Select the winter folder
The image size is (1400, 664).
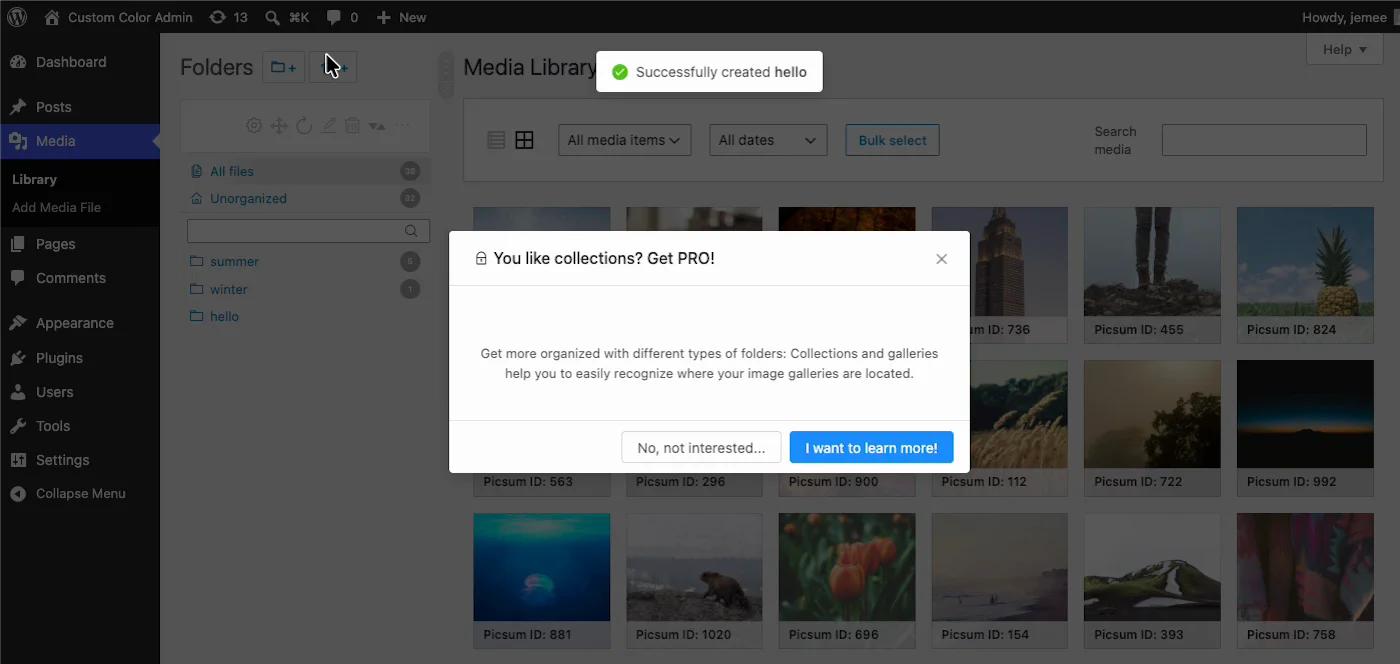(306, 289)
